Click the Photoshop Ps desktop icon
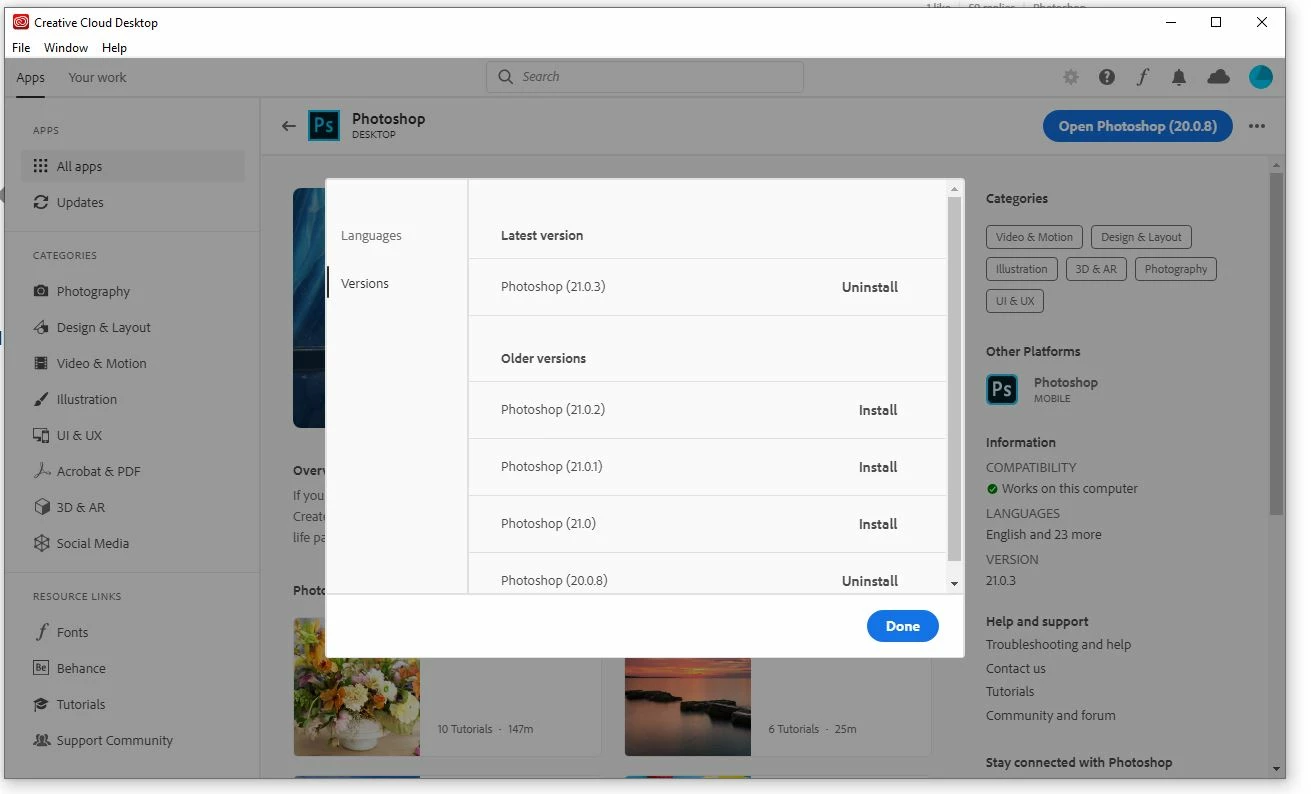1311x794 pixels. click(324, 126)
